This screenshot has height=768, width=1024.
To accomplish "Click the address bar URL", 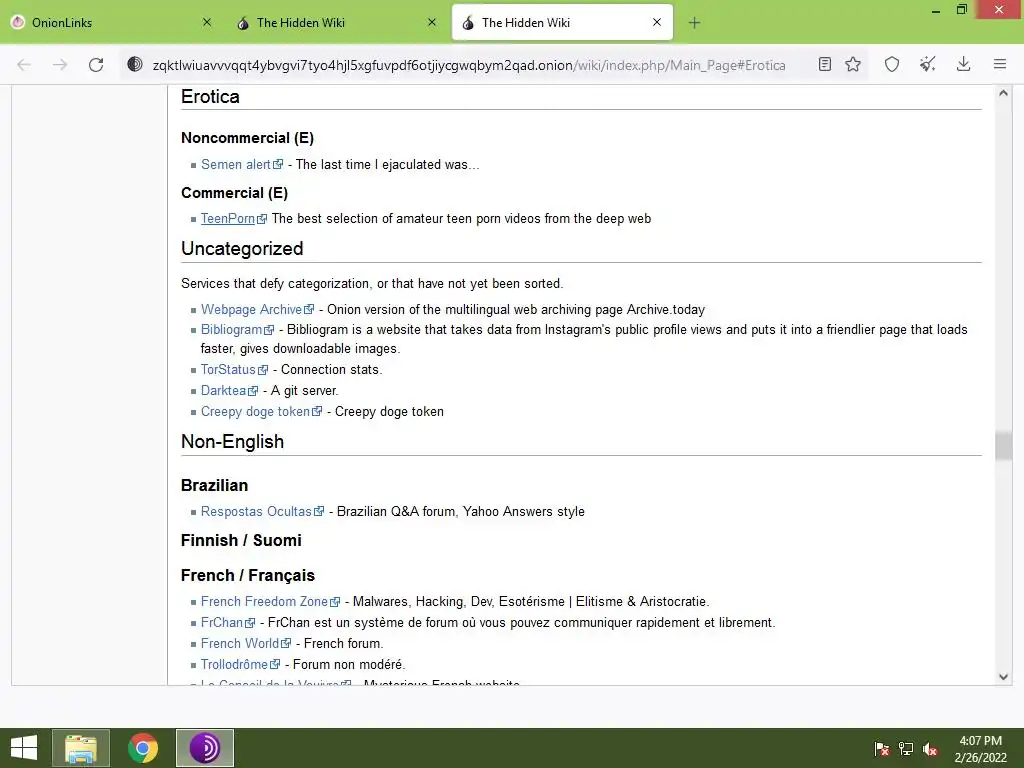I will click(x=468, y=65).
